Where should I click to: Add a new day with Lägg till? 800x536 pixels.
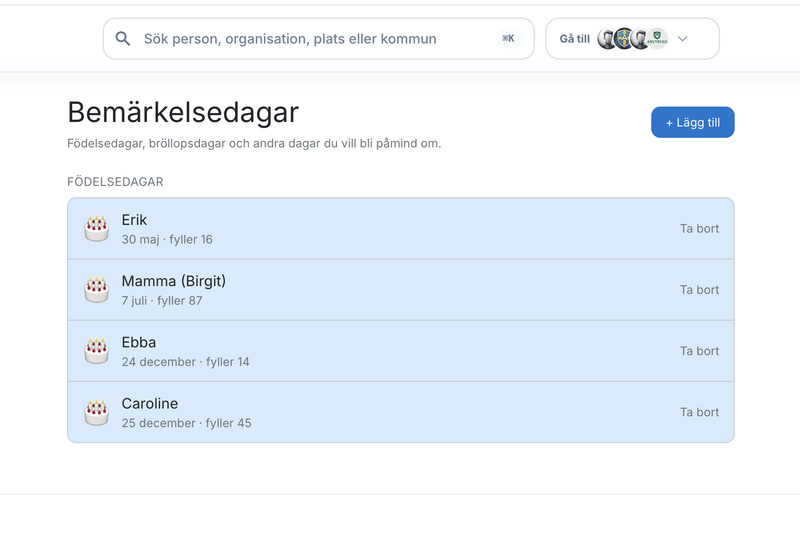(692, 122)
